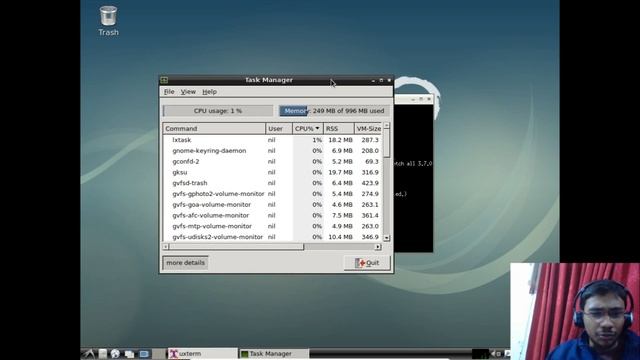Open the LXDE start menu icon
Screen dimensions: 640x360
(89, 354)
